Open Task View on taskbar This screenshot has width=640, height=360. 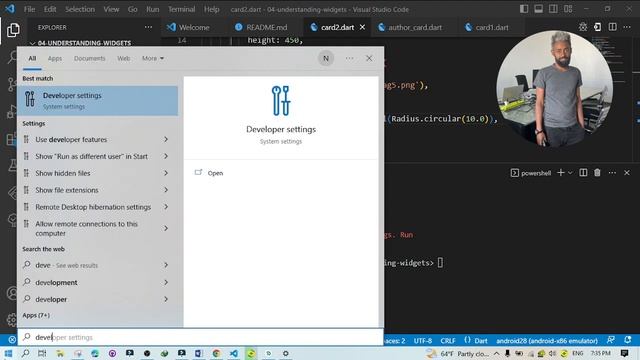click(42, 353)
